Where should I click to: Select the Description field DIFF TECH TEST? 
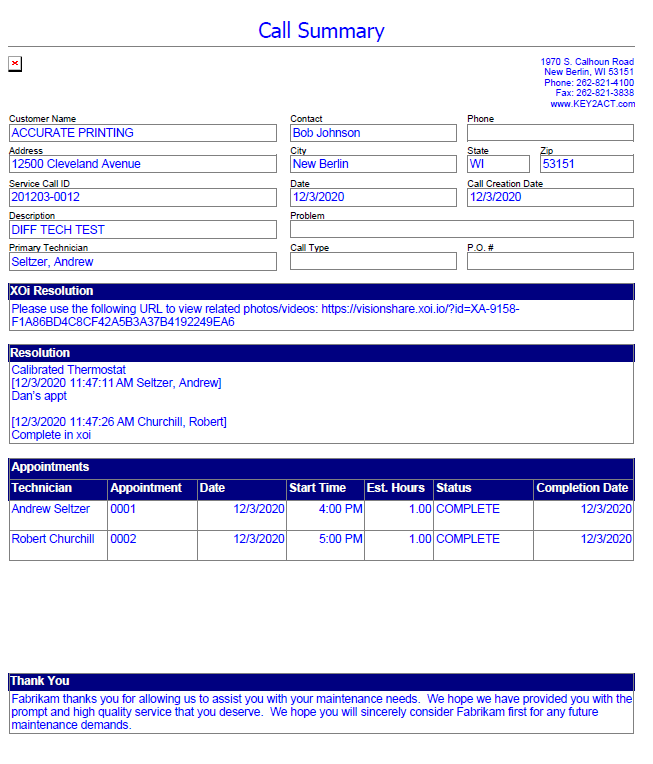tap(142, 230)
